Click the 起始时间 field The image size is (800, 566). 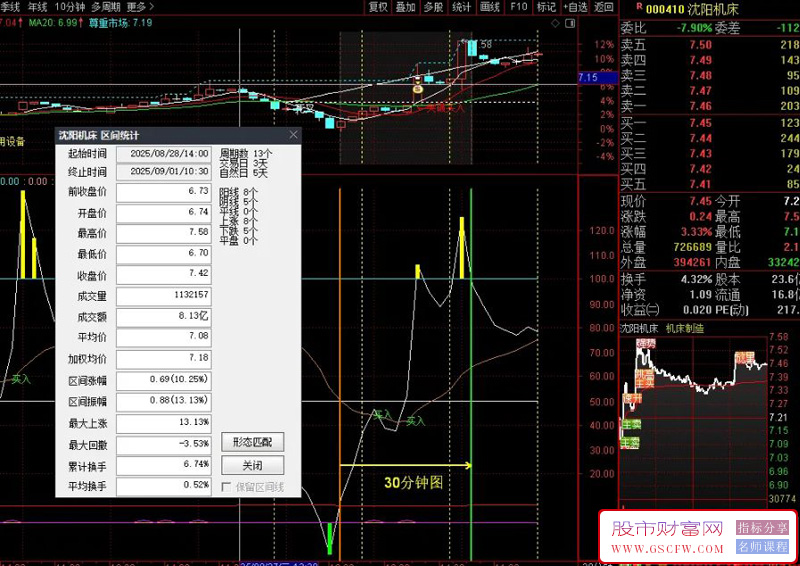click(x=164, y=154)
